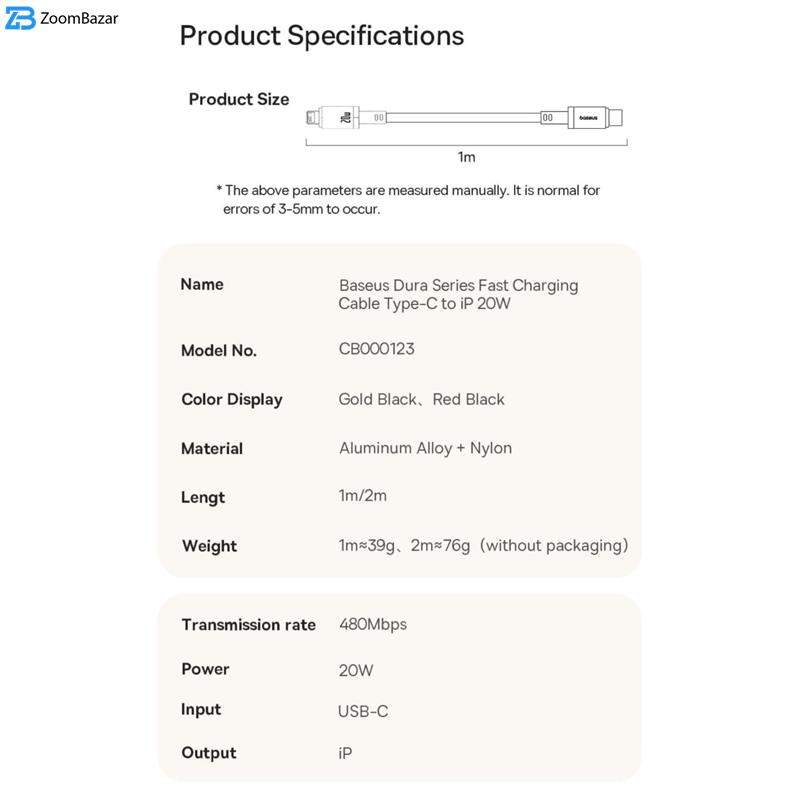Click the USB-C input value
Viewport: 800px width, 800px height.
click(363, 711)
